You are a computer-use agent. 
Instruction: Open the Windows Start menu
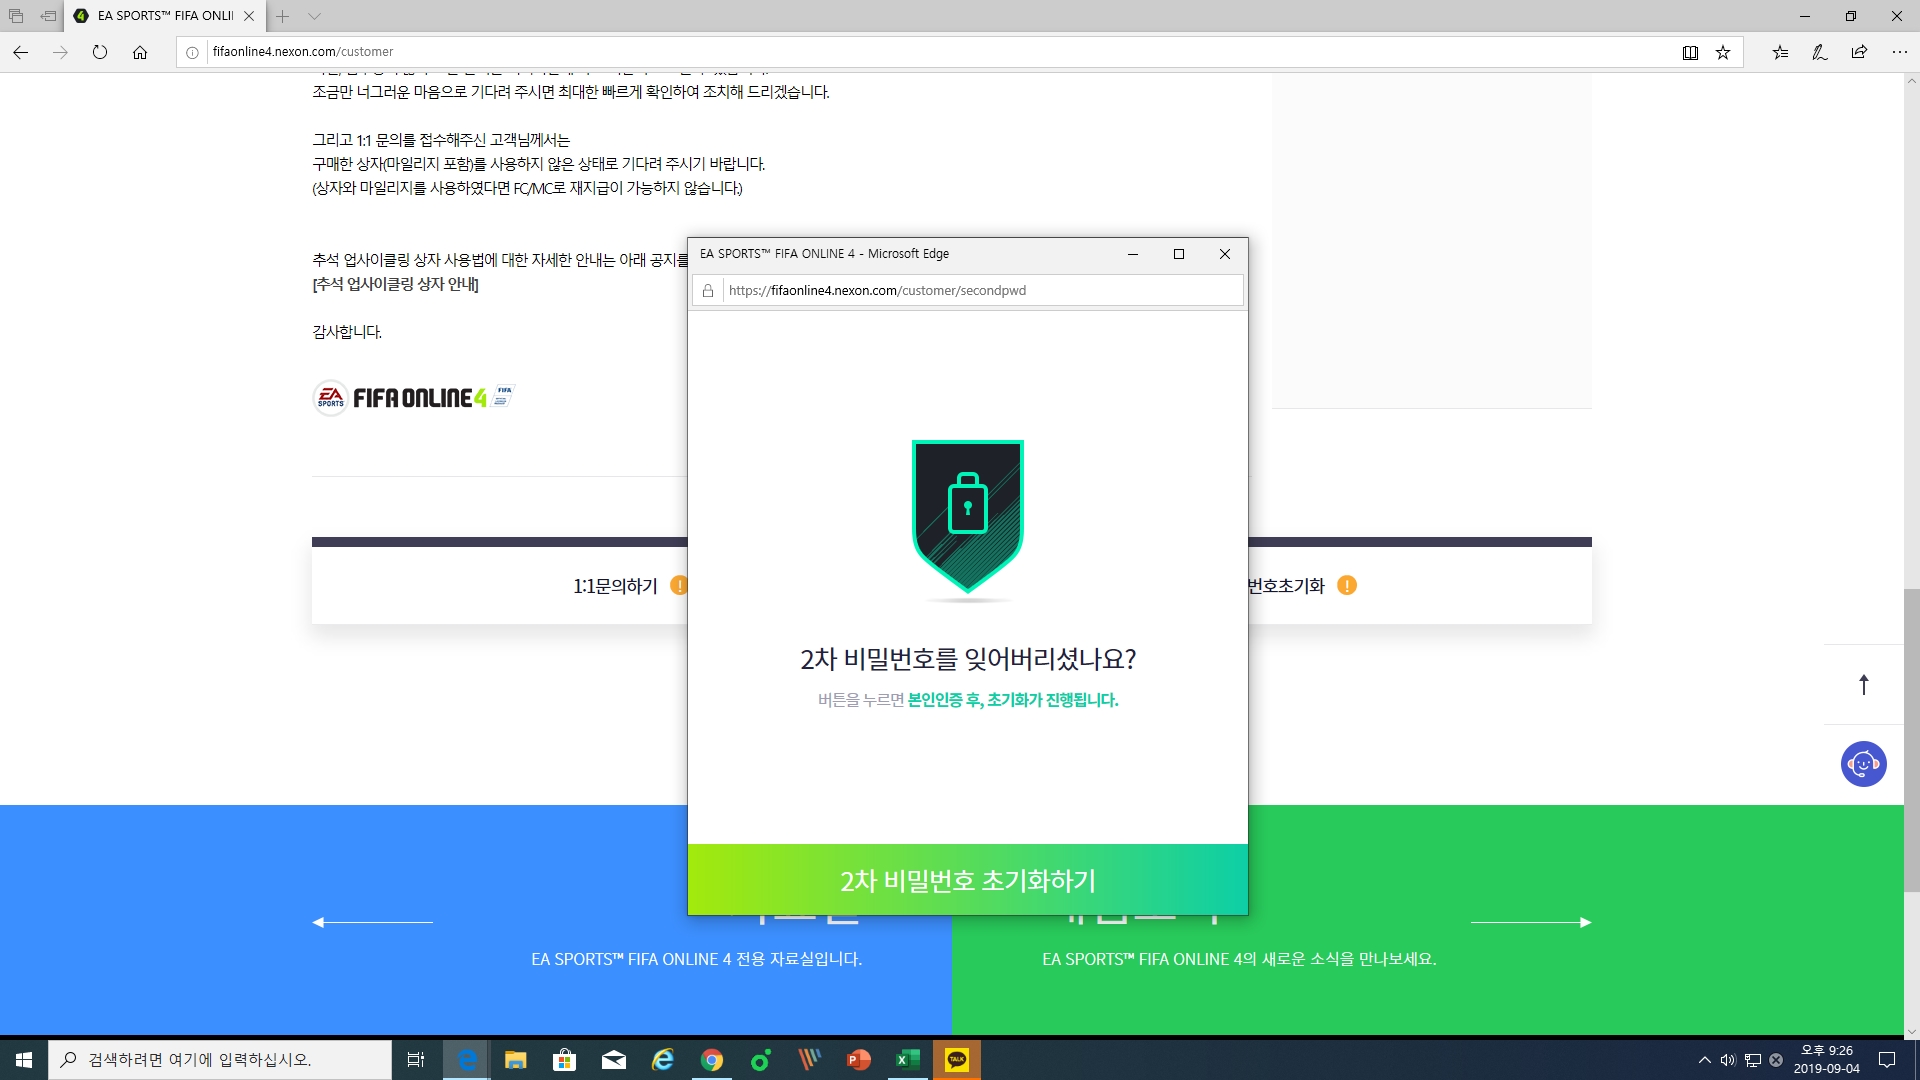(24, 1060)
